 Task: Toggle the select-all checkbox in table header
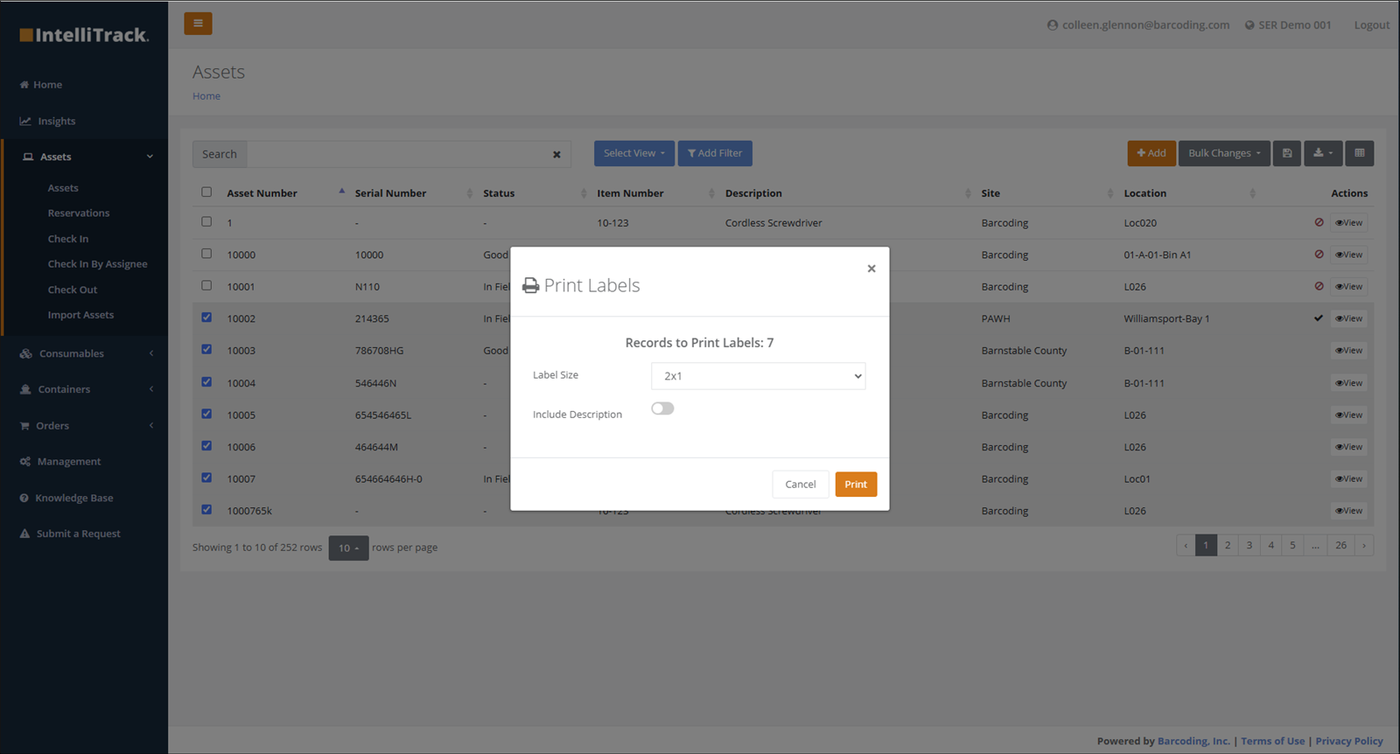point(207,192)
